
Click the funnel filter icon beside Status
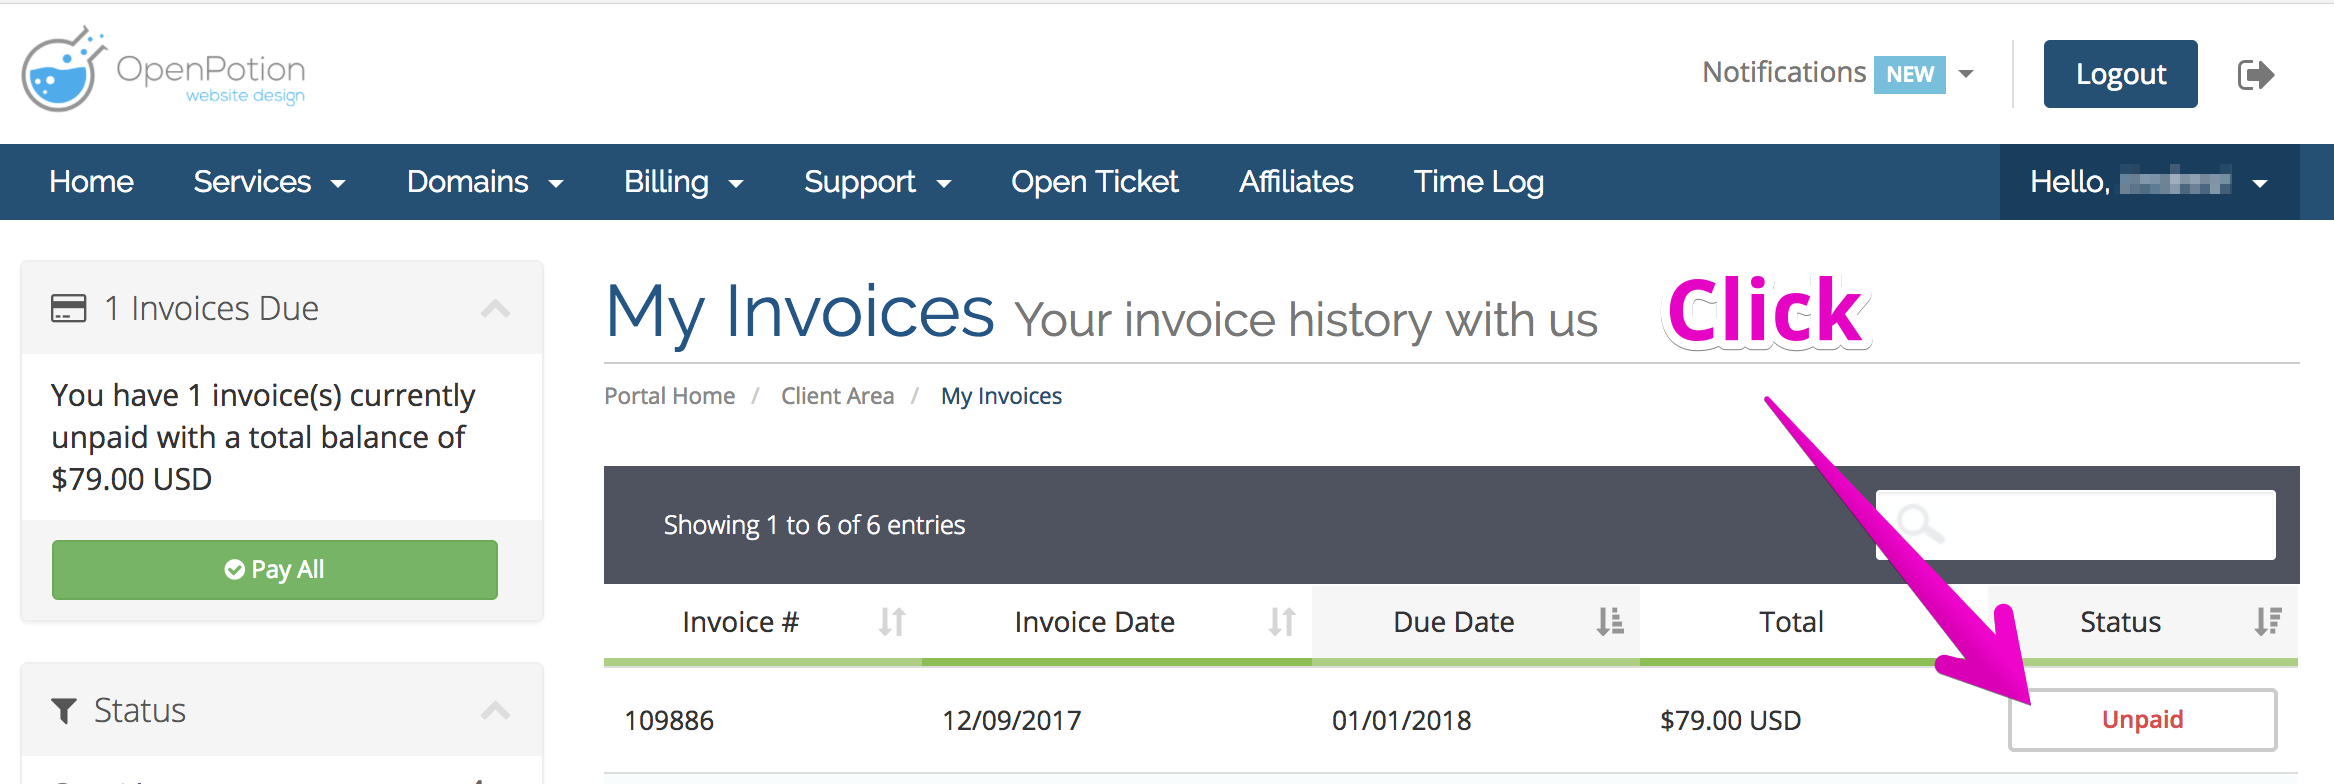(x=64, y=711)
